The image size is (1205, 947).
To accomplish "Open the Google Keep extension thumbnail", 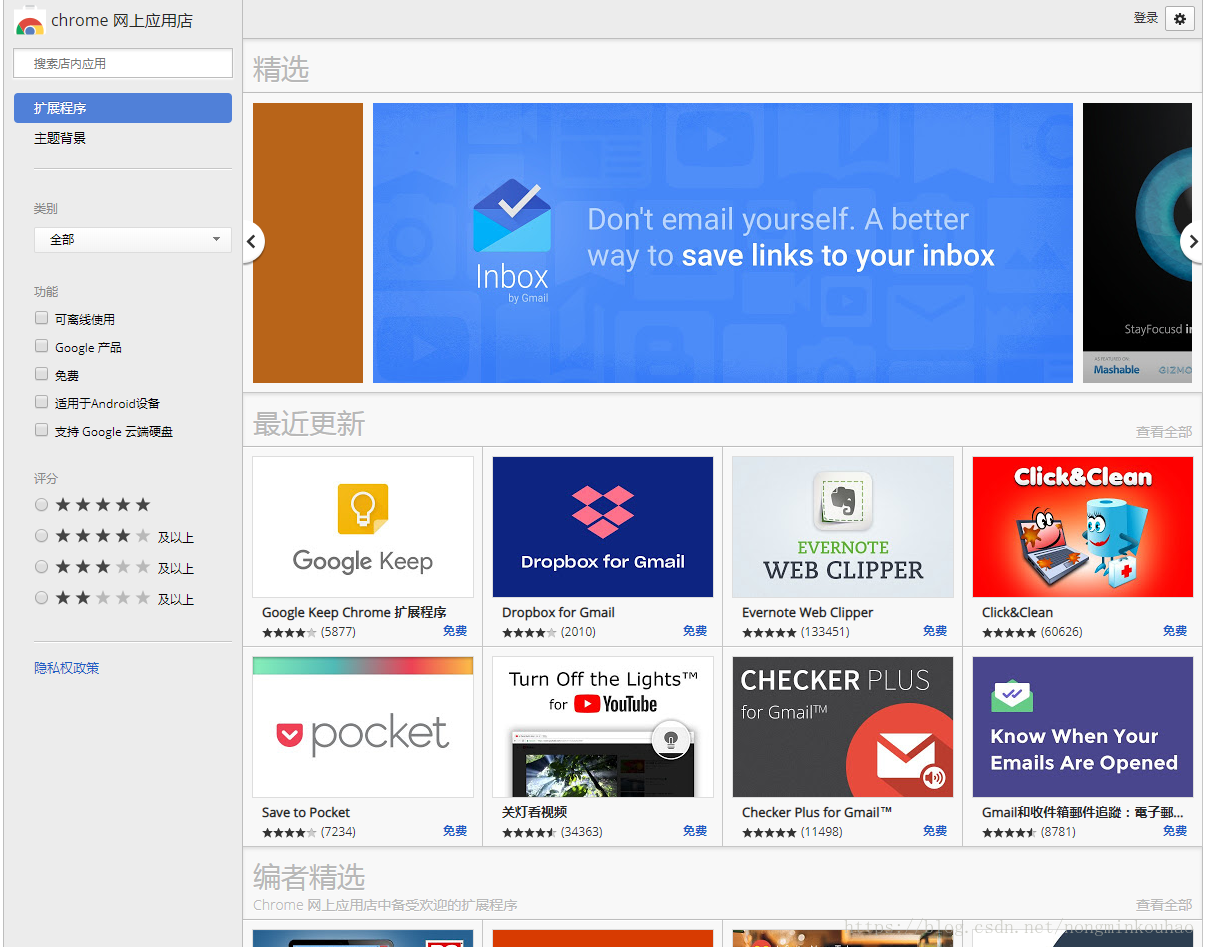I will pyautogui.click(x=363, y=527).
